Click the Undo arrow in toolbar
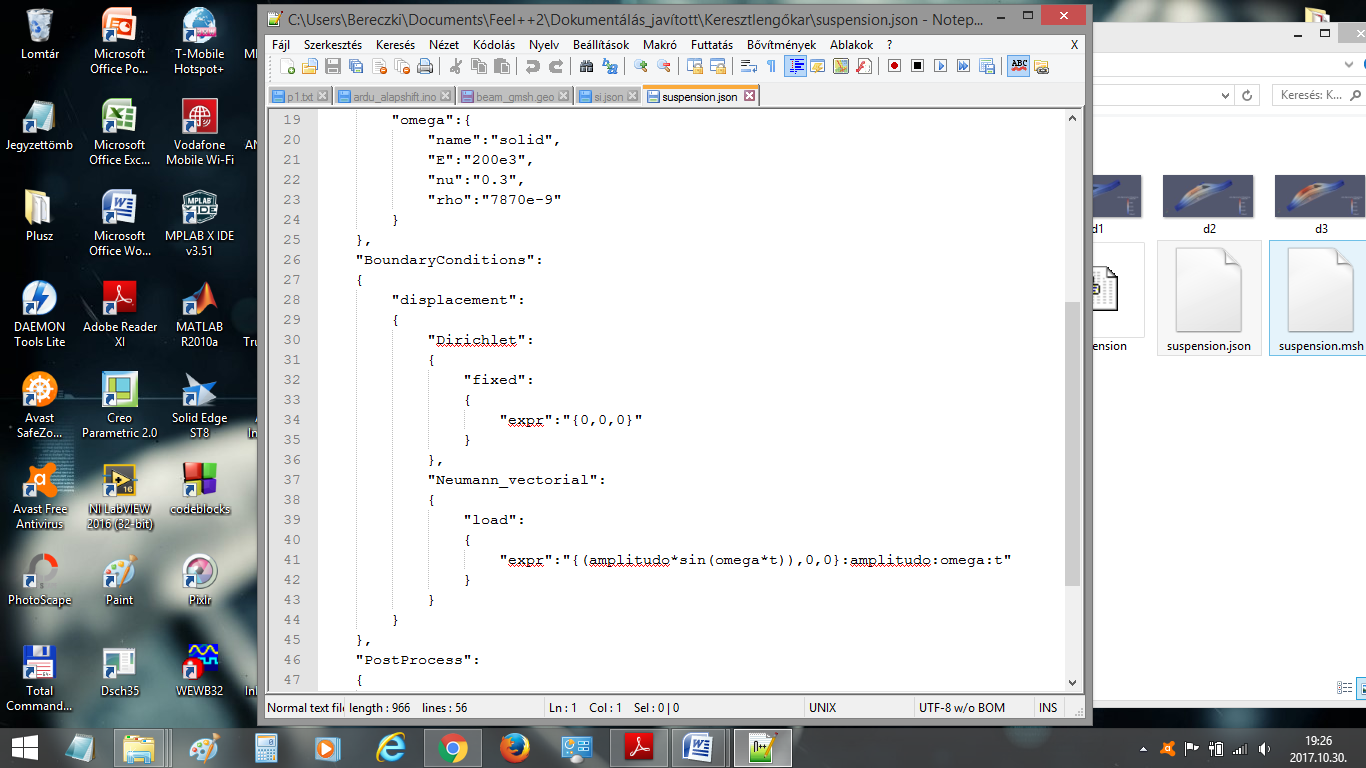This screenshot has width=1366, height=768. [532, 67]
